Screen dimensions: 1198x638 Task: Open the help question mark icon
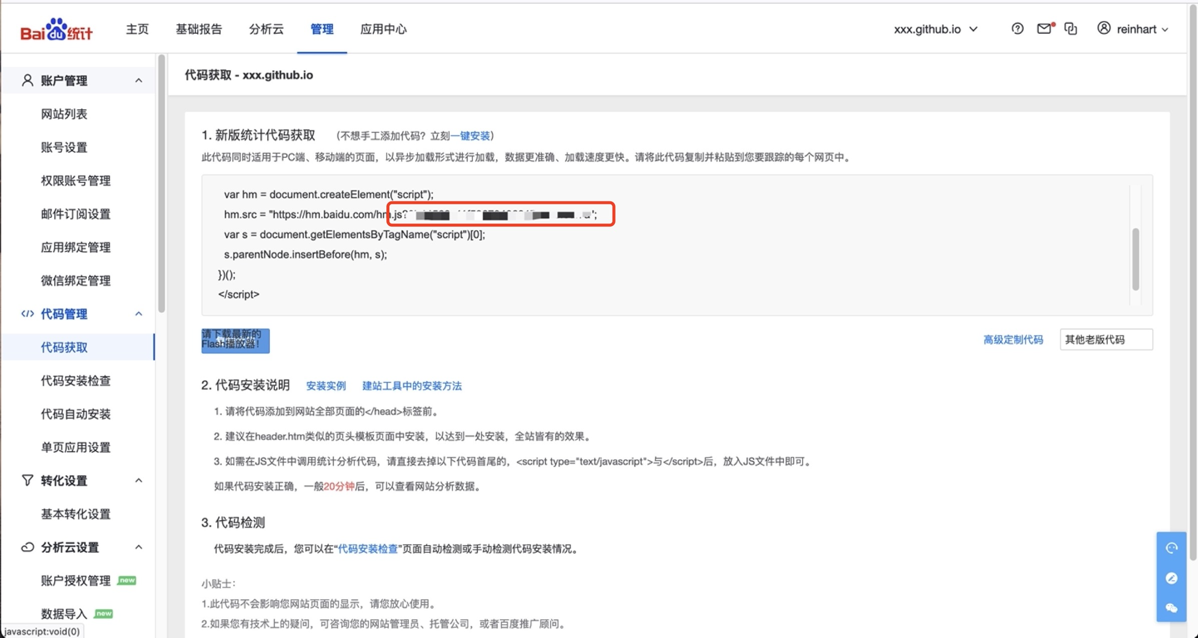pyautogui.click(x=1017, y=29)
